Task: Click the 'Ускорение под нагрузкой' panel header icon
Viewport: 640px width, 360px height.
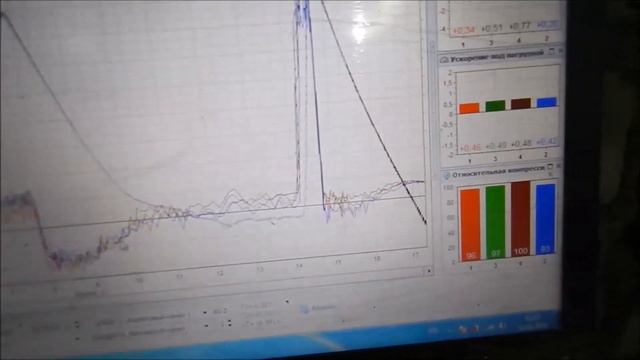Action: (444, 60)
